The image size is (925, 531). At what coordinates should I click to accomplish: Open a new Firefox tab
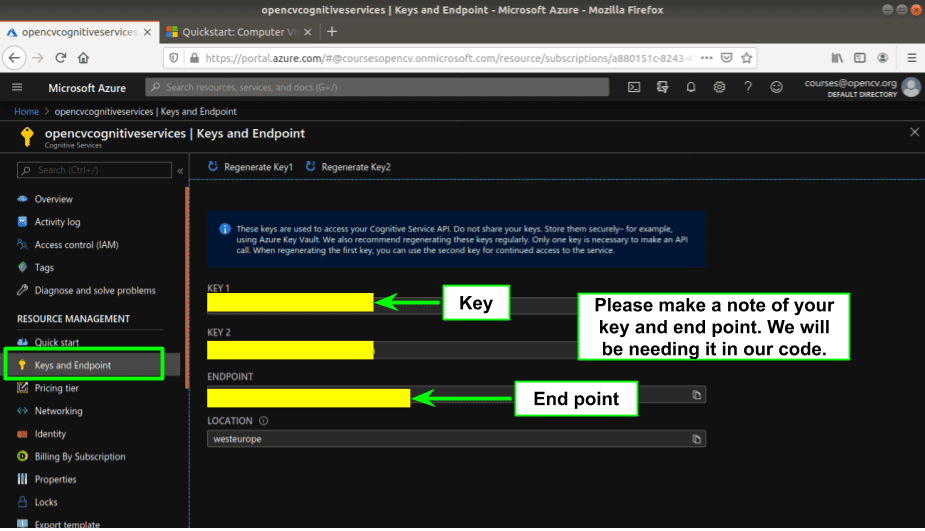(x=332, y=32)
